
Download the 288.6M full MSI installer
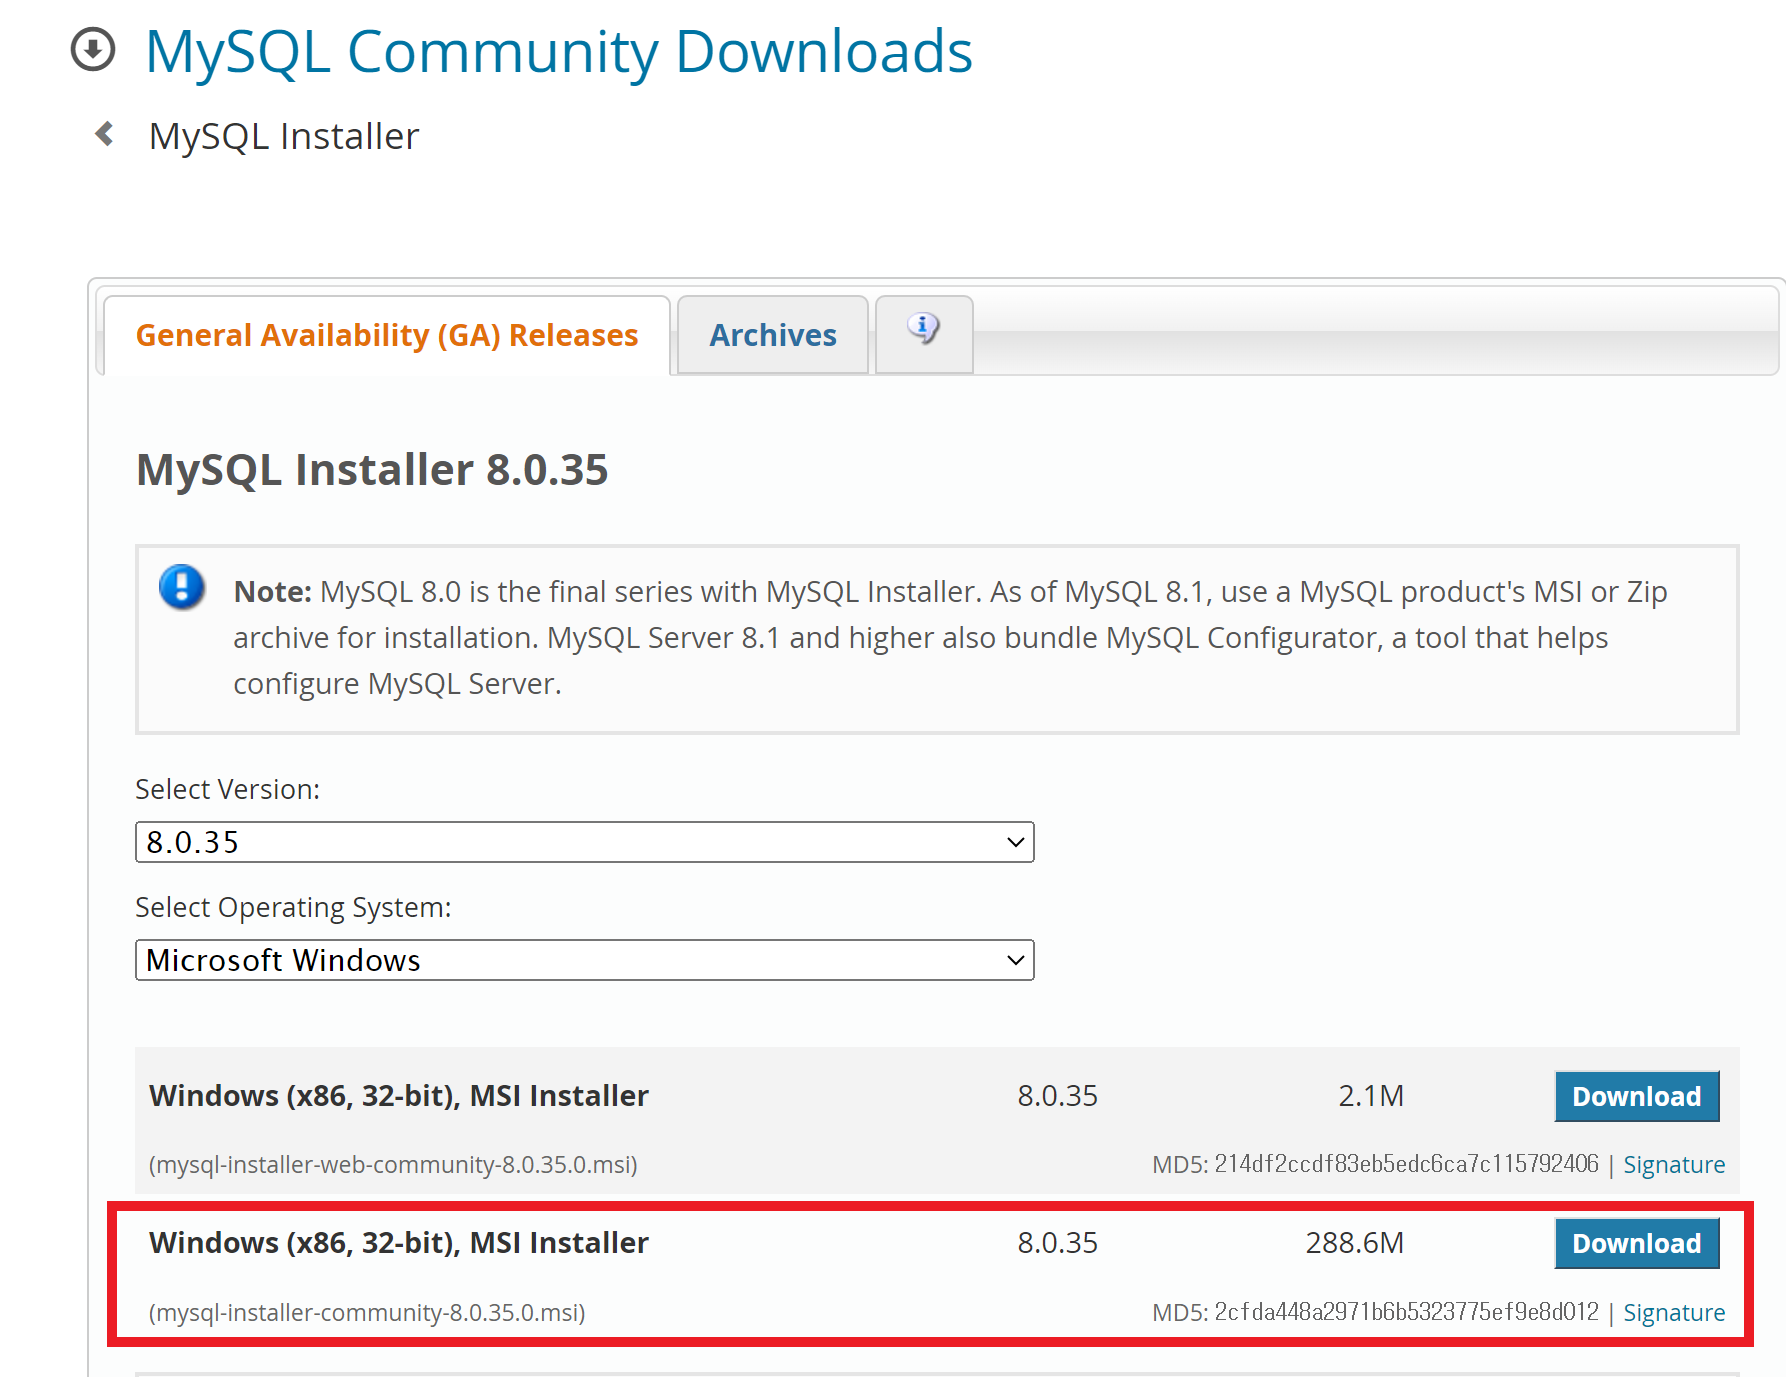click(1637, 1243)
